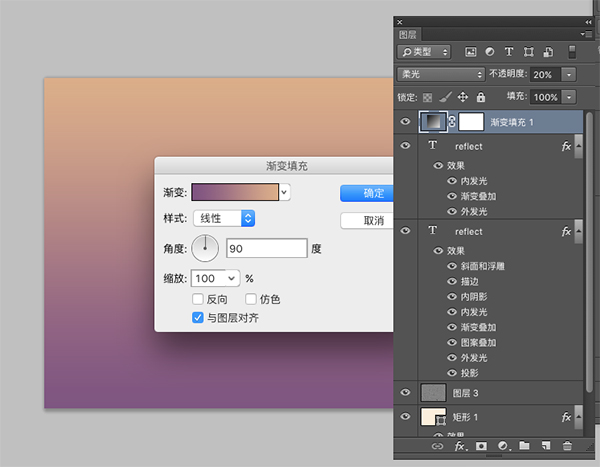Filter layers by type (T) icon
Image resolution: width=600 pixels, height=467 pixels.
(508, 51)
